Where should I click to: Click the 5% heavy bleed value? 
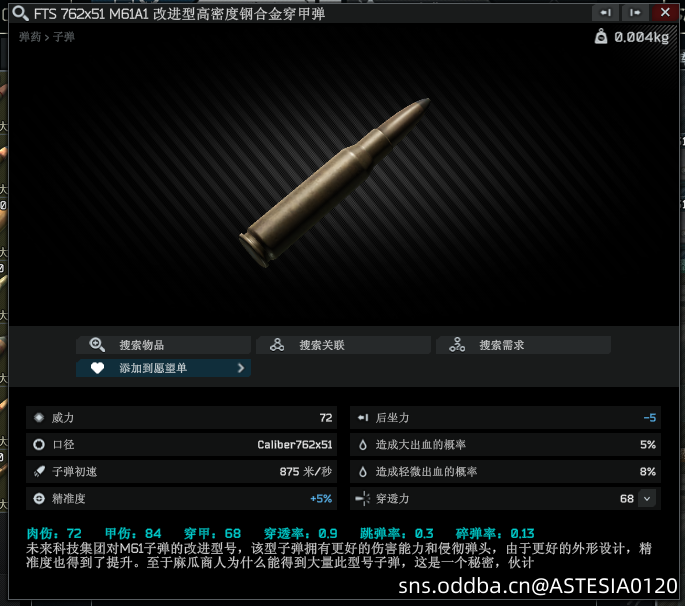click(x=648, y=445)
